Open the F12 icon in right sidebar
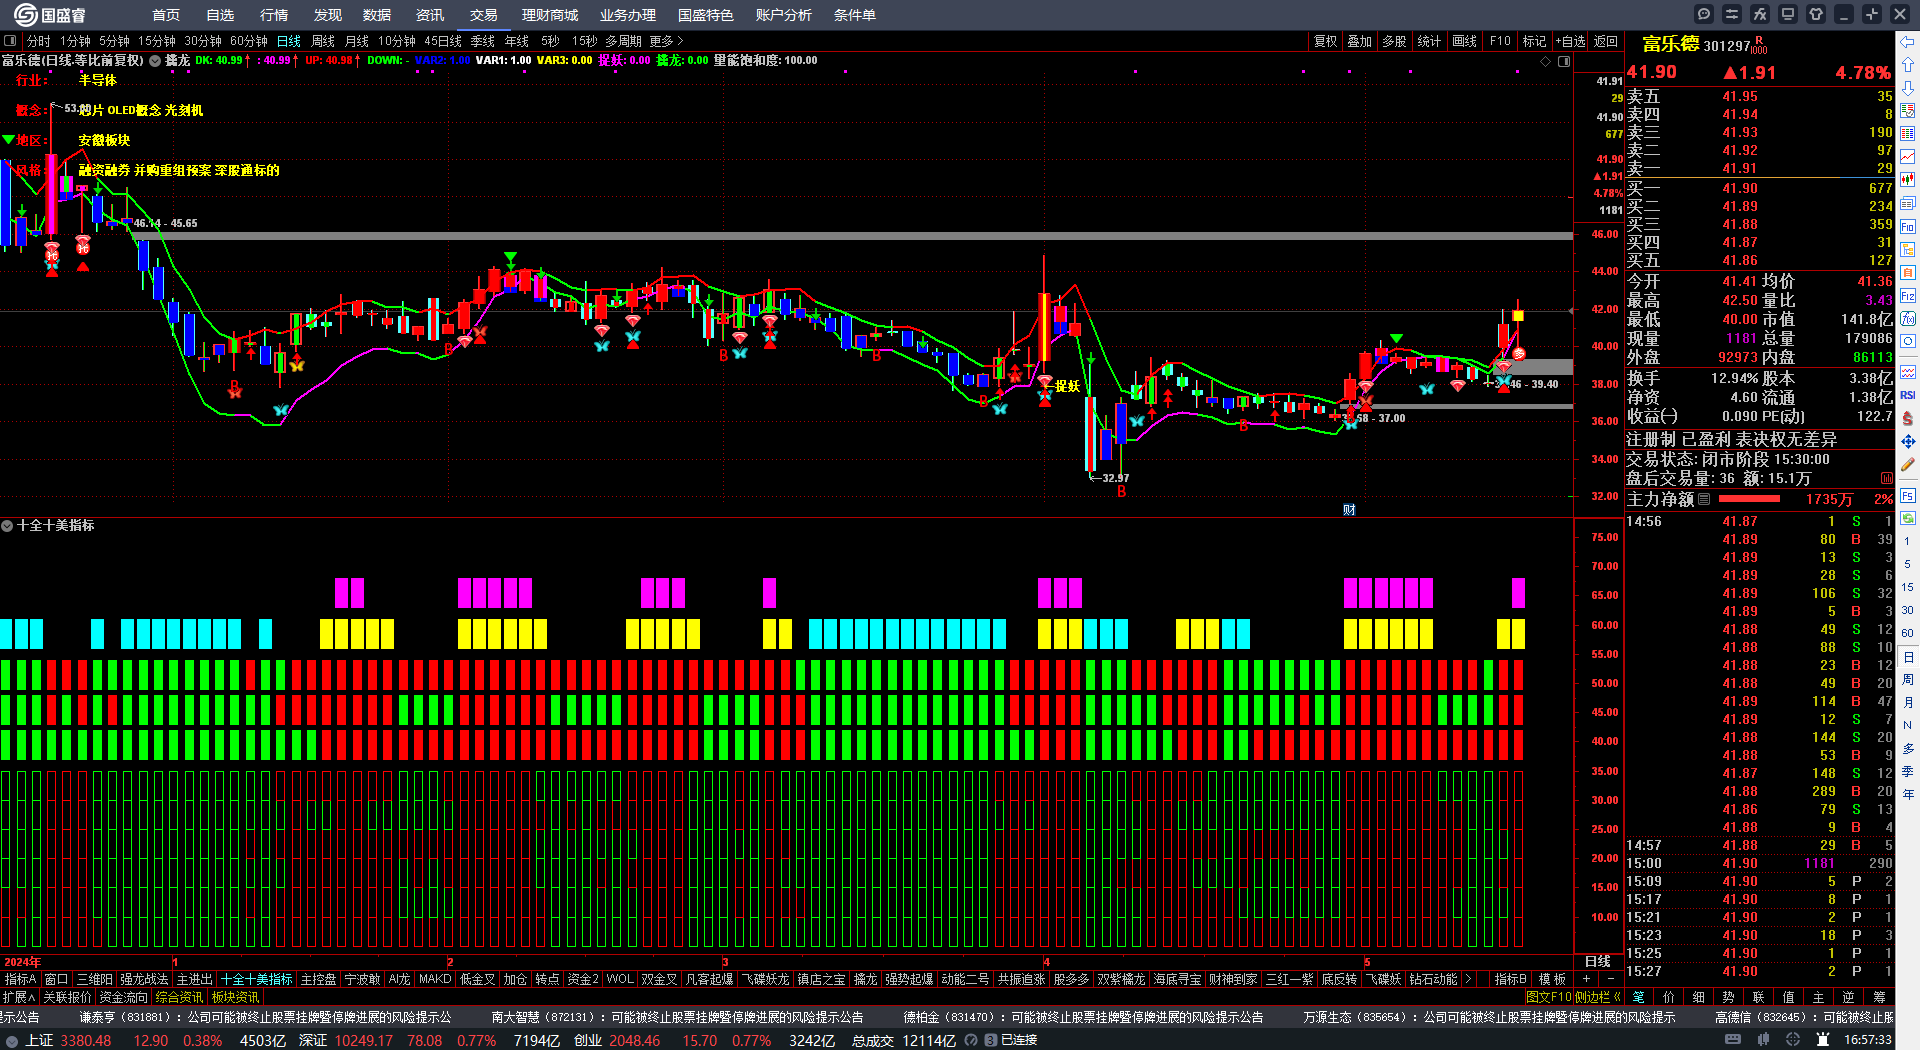 click(x=1908, y=295)
